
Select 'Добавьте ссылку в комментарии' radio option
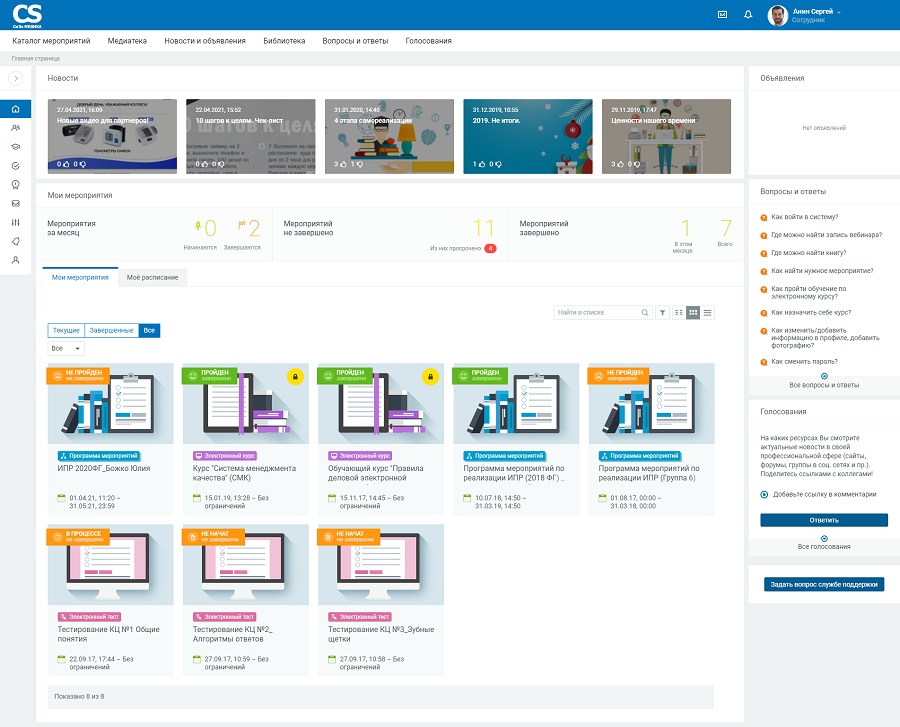point(765,494)
